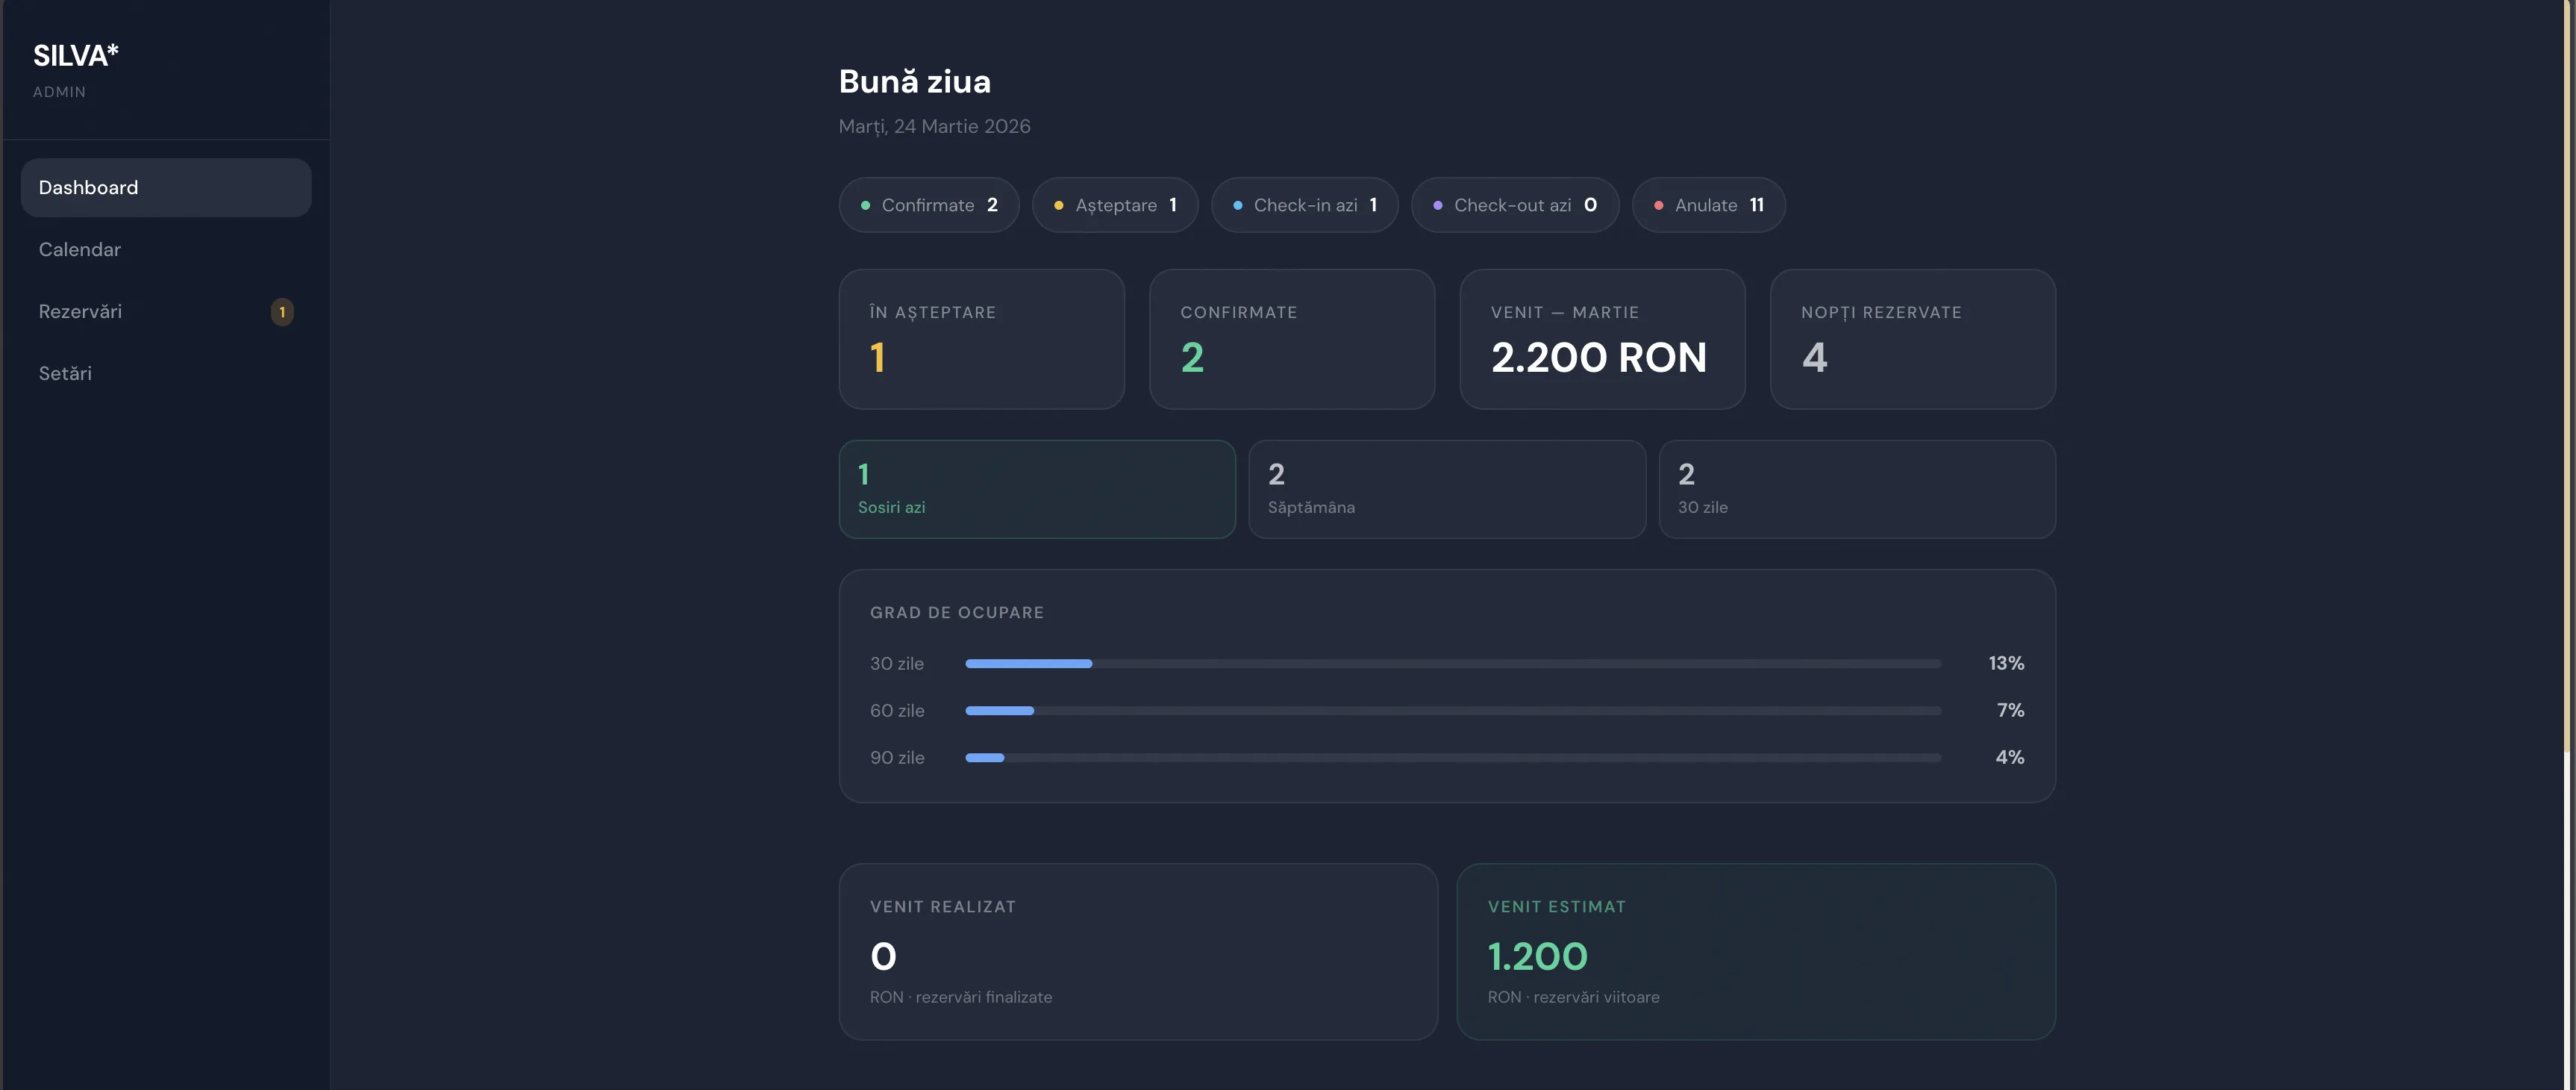Open the Confirmate stat card
Image resolution: width=2576 pixels, height=1090 pixels.
tap(1292, 339)
